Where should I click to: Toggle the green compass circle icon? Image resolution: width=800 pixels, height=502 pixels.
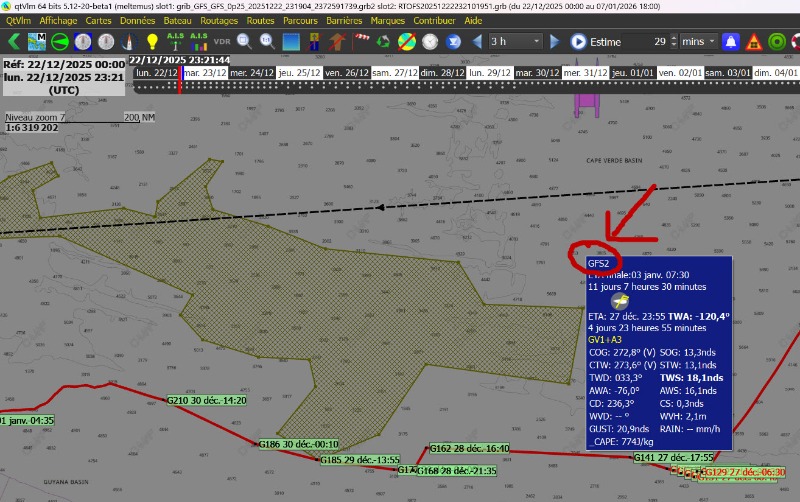pyautogui.click(x=60, y=42)
